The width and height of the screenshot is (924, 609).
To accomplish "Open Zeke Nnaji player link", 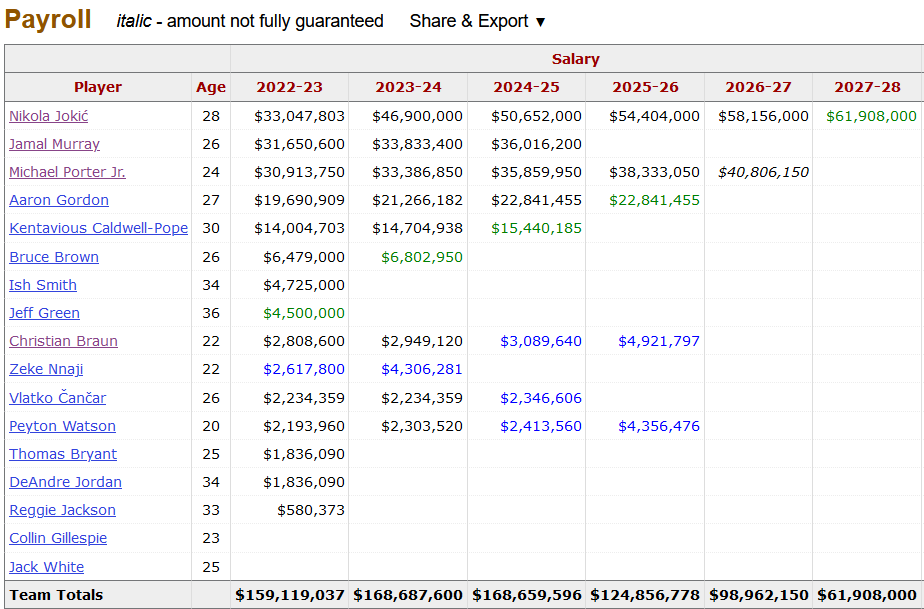I will (46, 369).
